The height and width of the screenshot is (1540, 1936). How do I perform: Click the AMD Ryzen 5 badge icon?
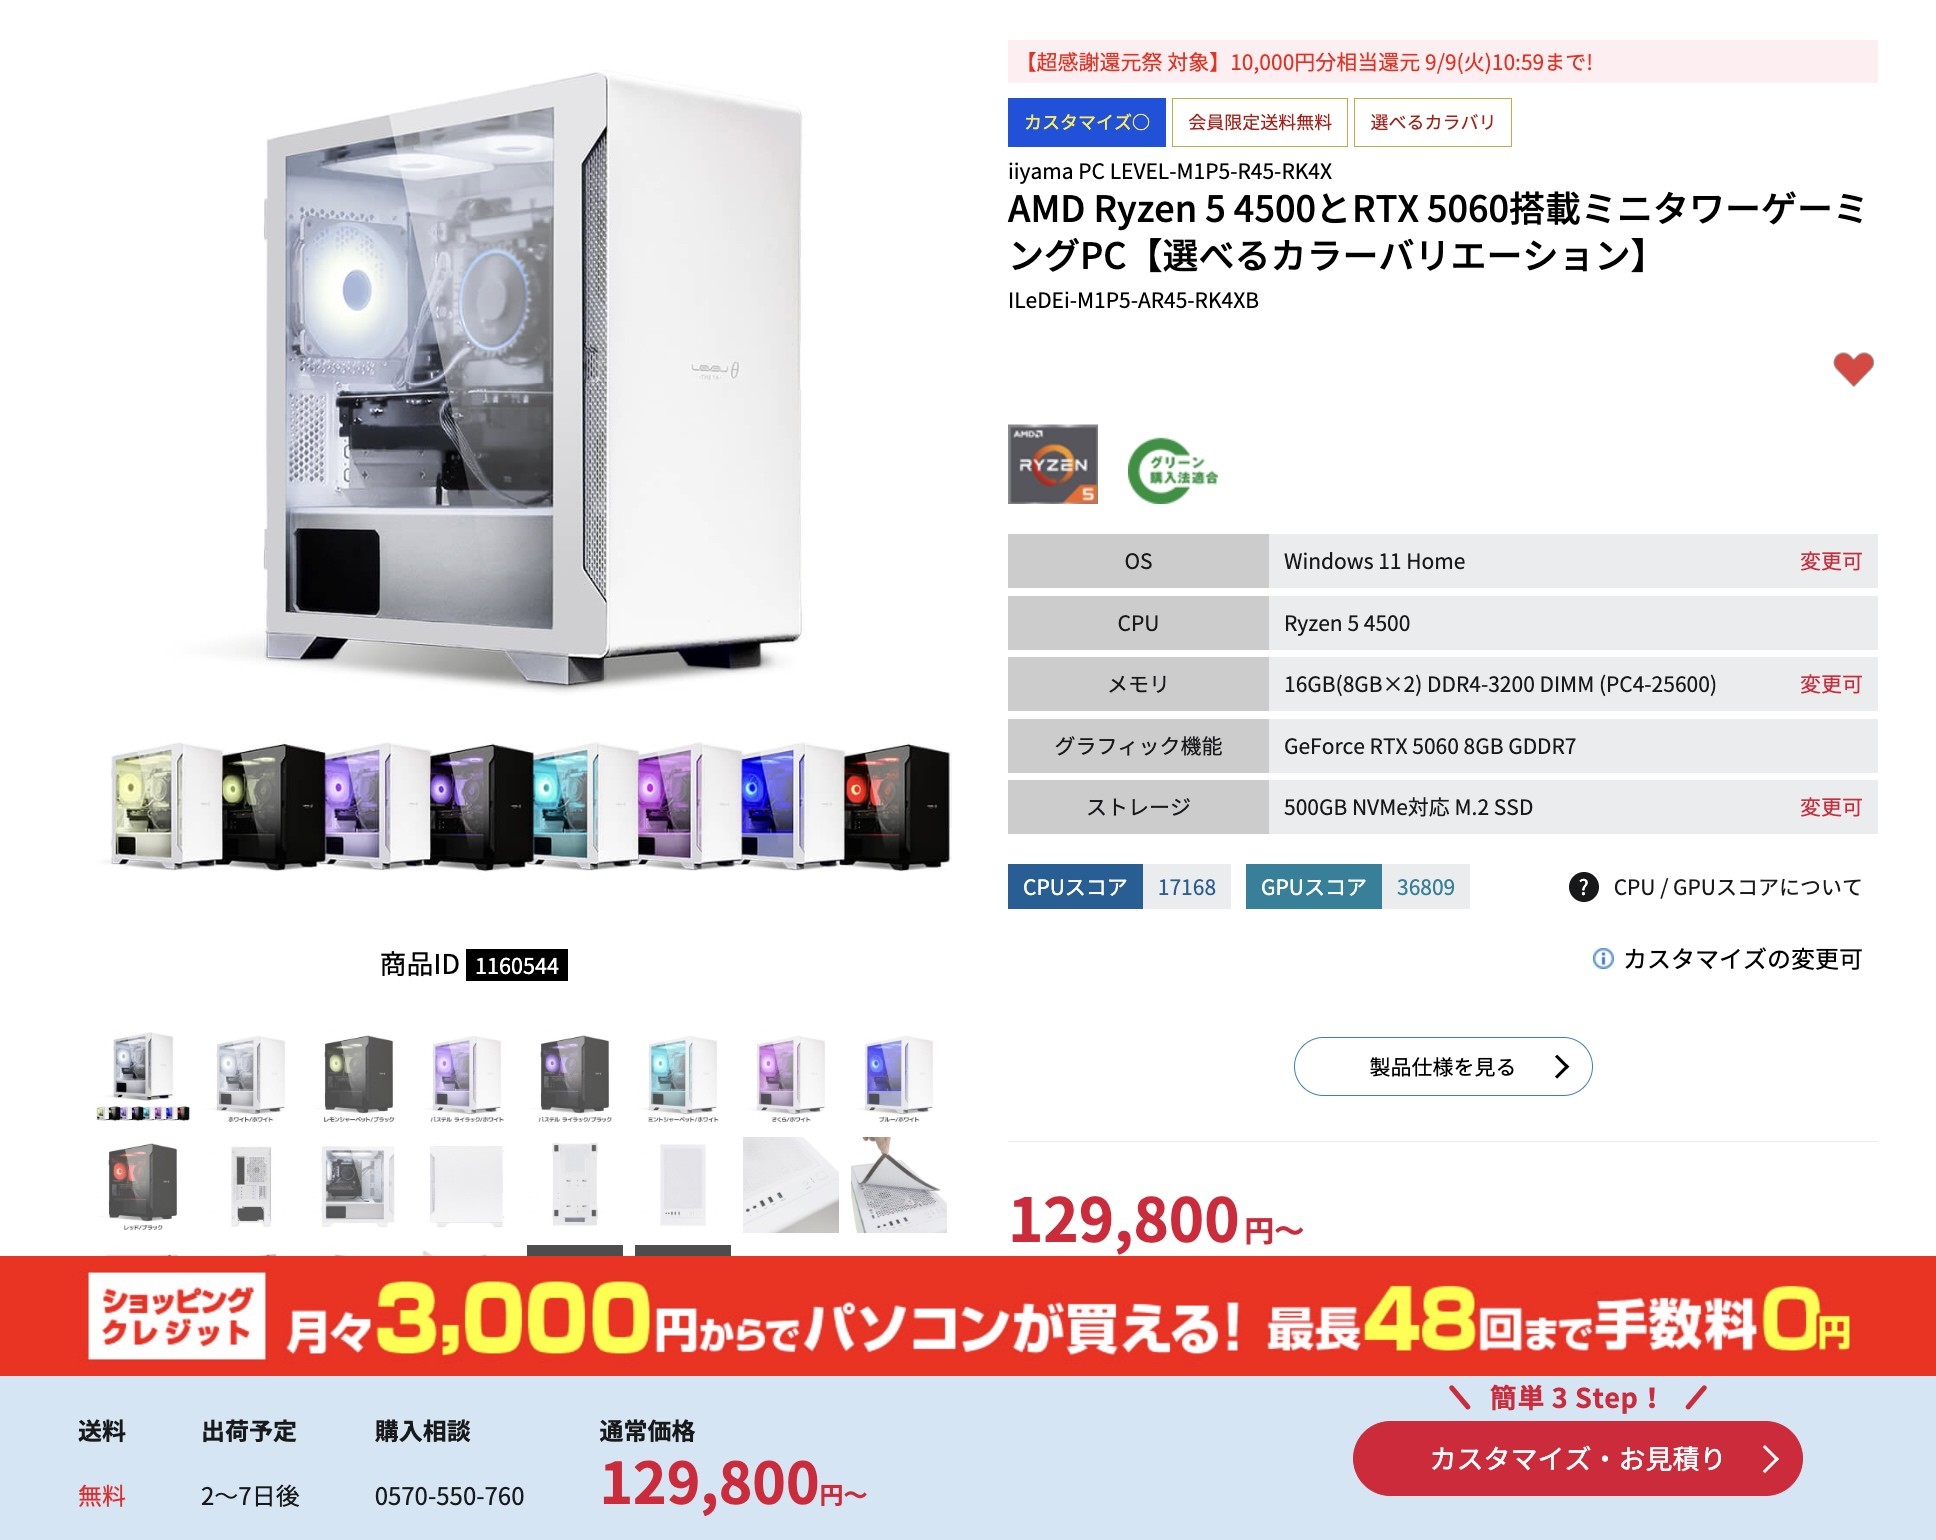click(x=1052, y=464)
